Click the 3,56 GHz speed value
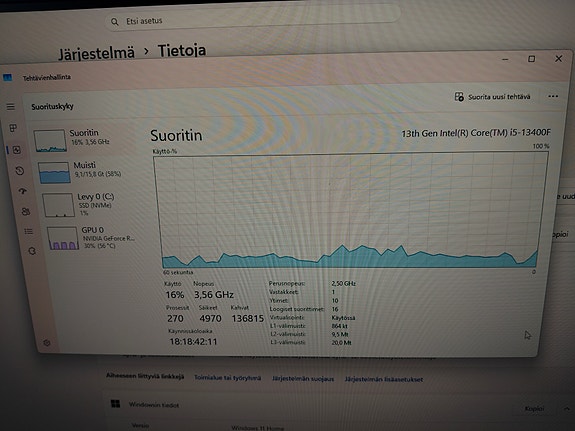The image size is (575, 431). click(x=214, y=295)
